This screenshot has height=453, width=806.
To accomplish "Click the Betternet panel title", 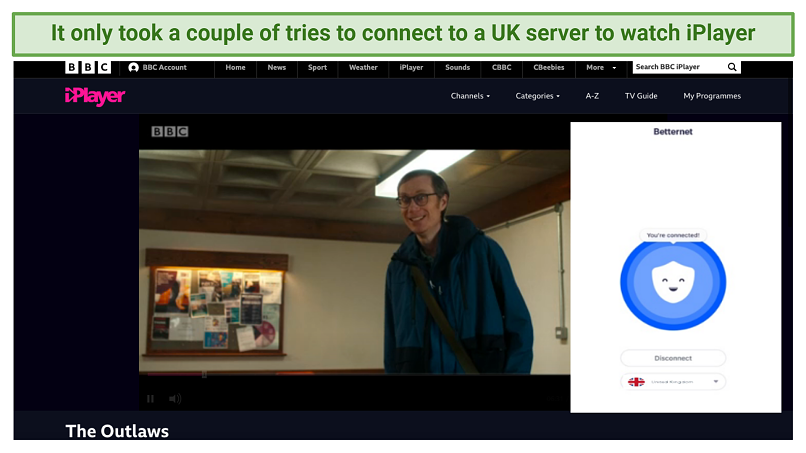I will pos(673,132).
